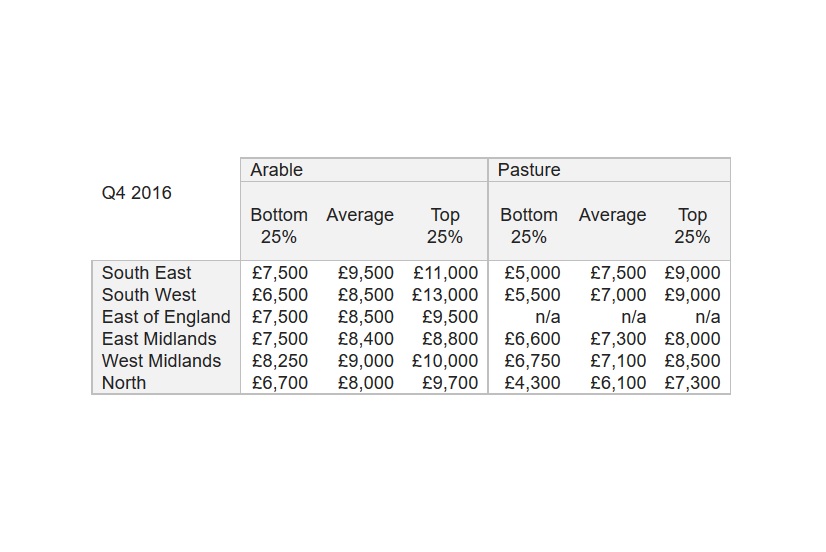Click the £4,300 North pasture cell
Image resolution: width=826 pixels, height=552 pixels.
pos(532,383)
